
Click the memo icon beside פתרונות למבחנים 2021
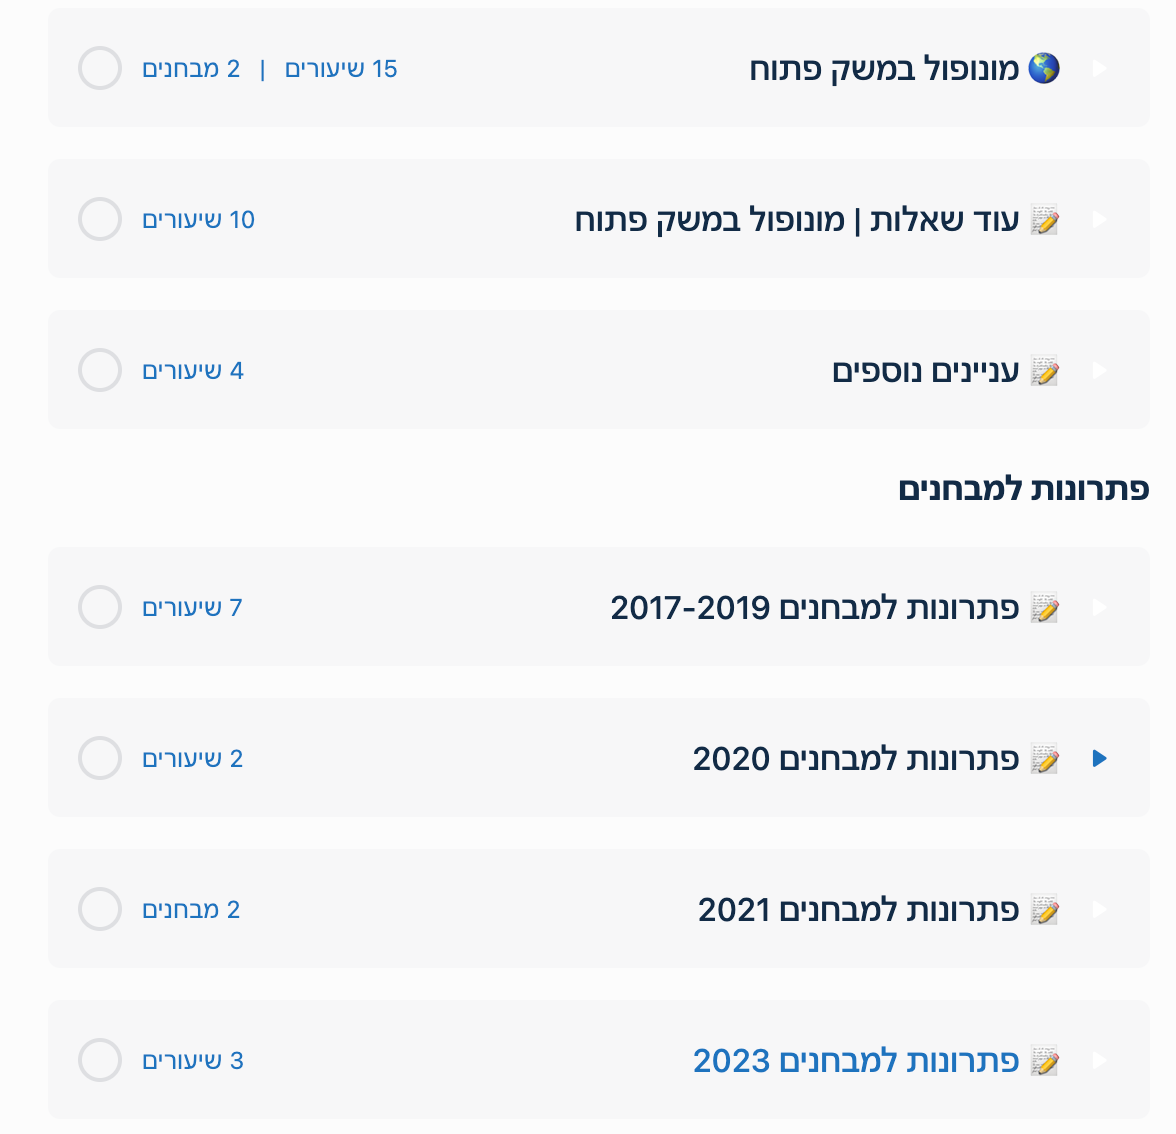1044,910
